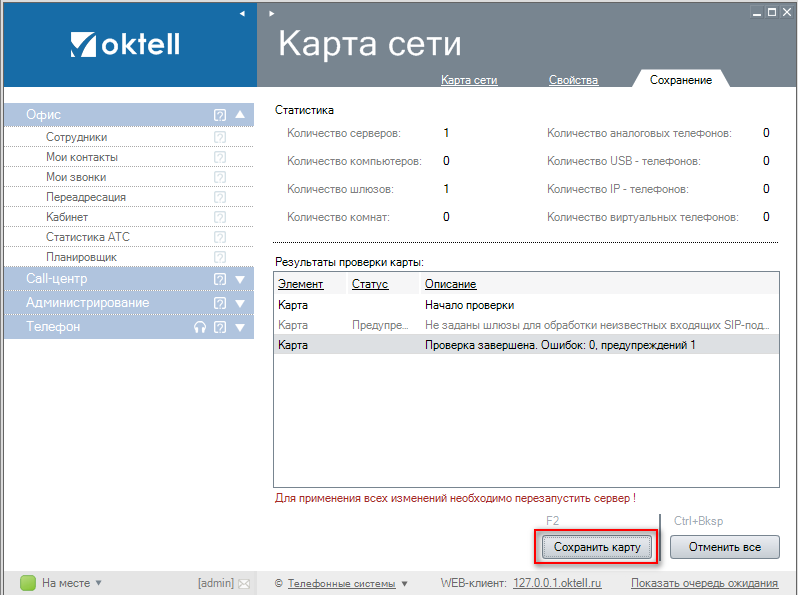
Task: Click help icon for Статистика АТС
Action: (x=220, y=238)
